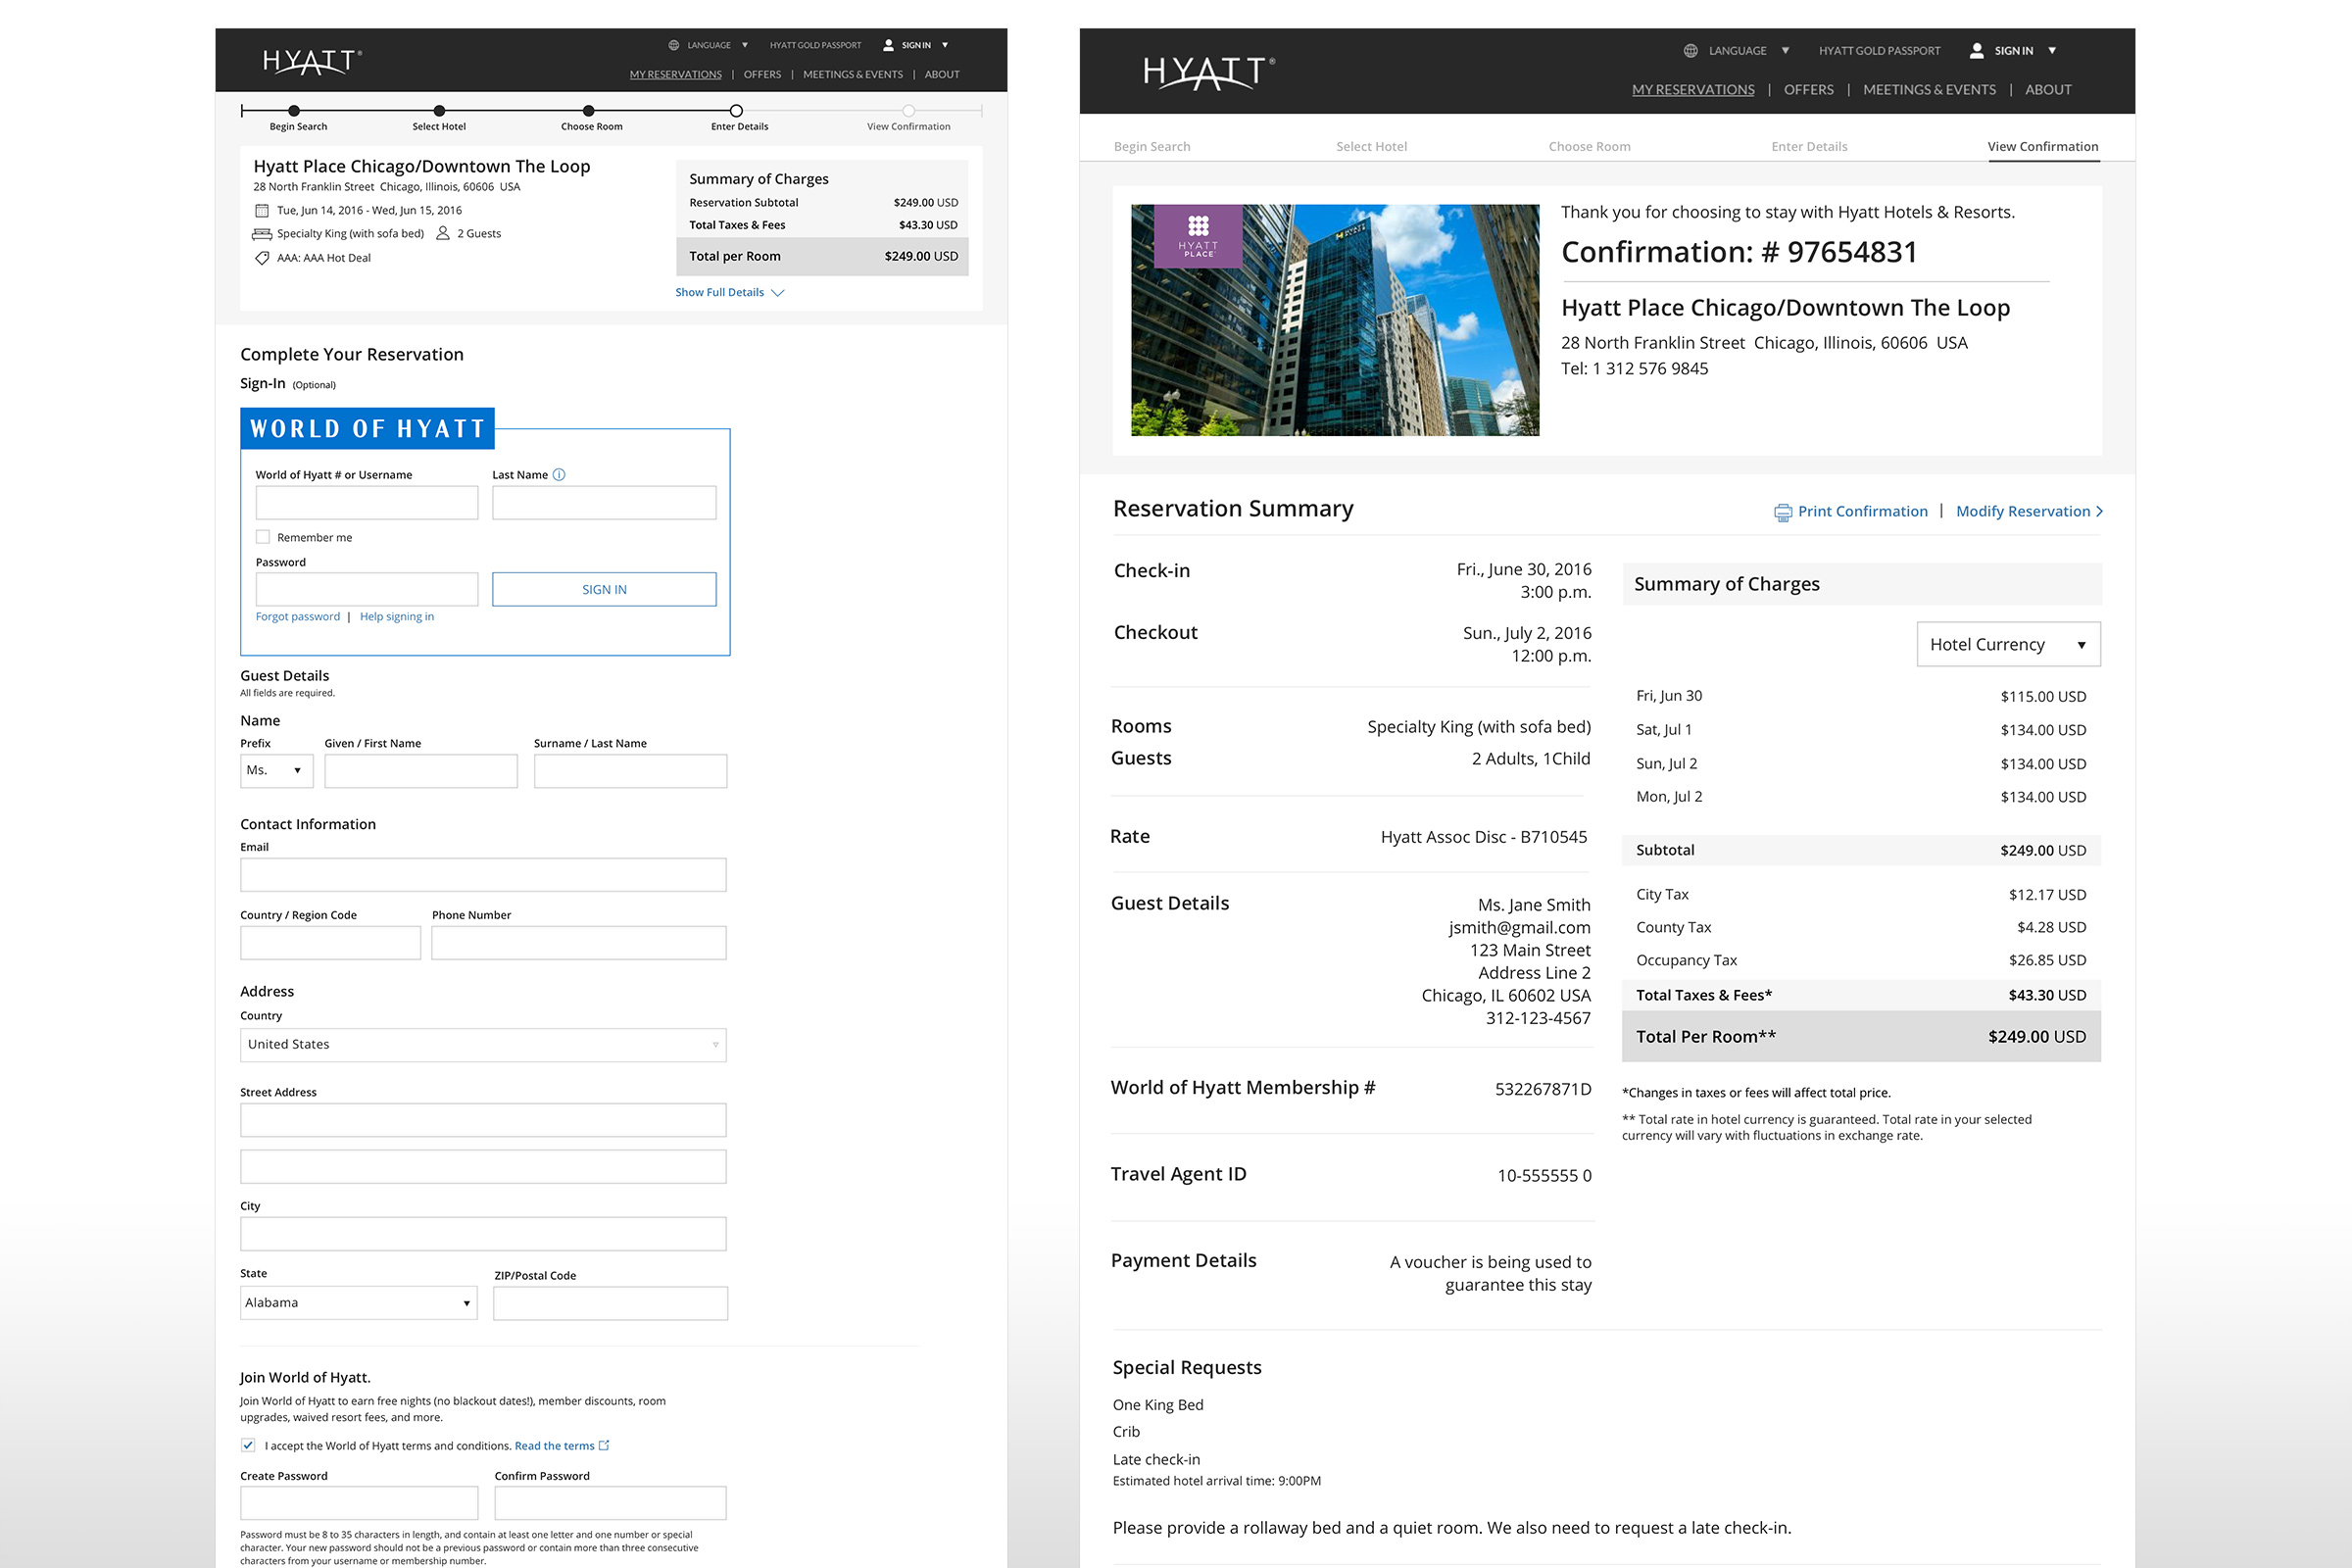Click the Hyatt Place purple badge on hotel photo

click(1198, 236)
